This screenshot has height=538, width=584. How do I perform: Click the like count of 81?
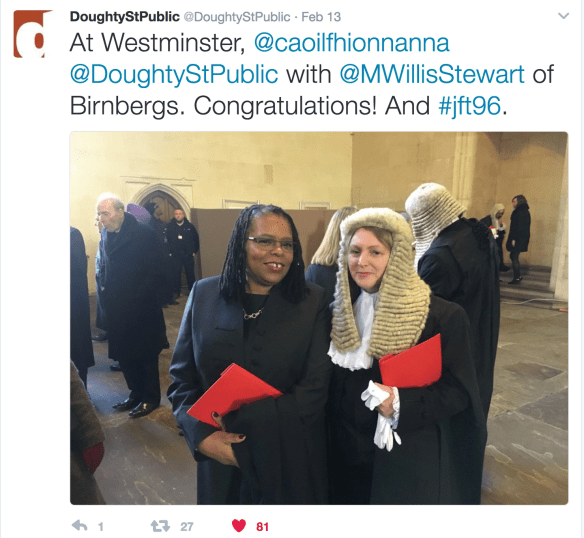[262, 526]
